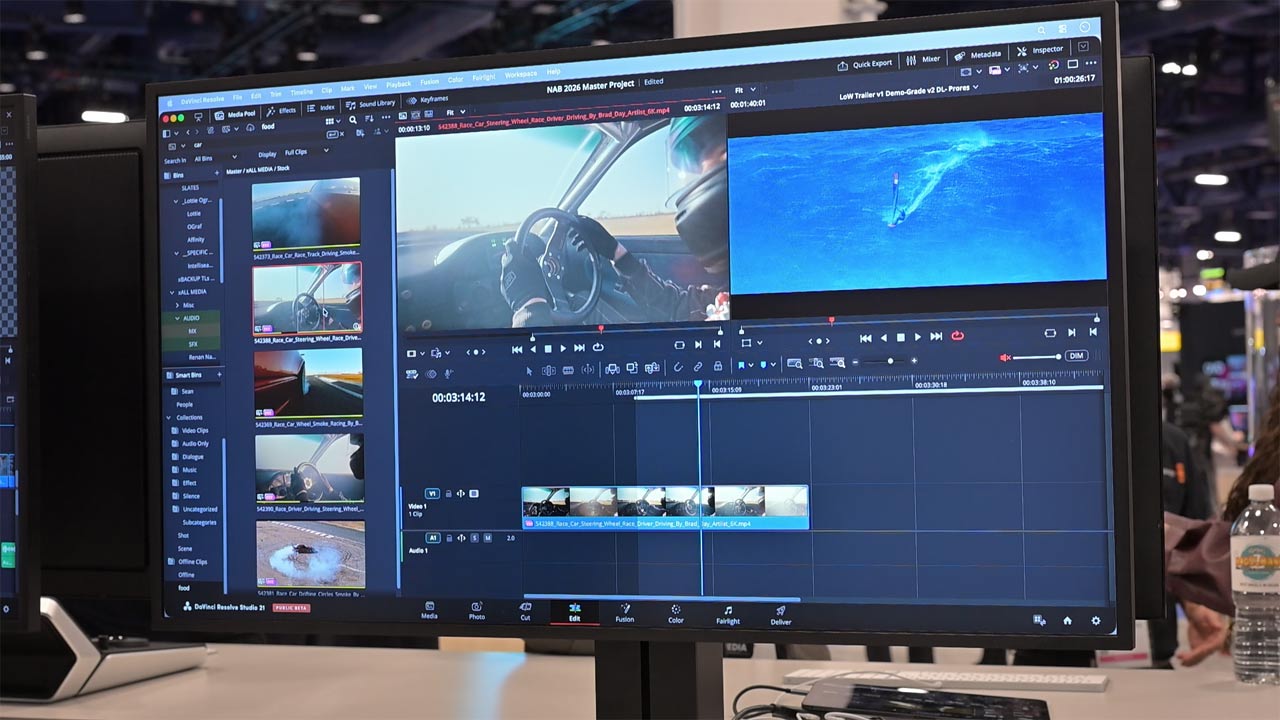Open the DaVinci Resolve application menu

[x=203, y=100]
